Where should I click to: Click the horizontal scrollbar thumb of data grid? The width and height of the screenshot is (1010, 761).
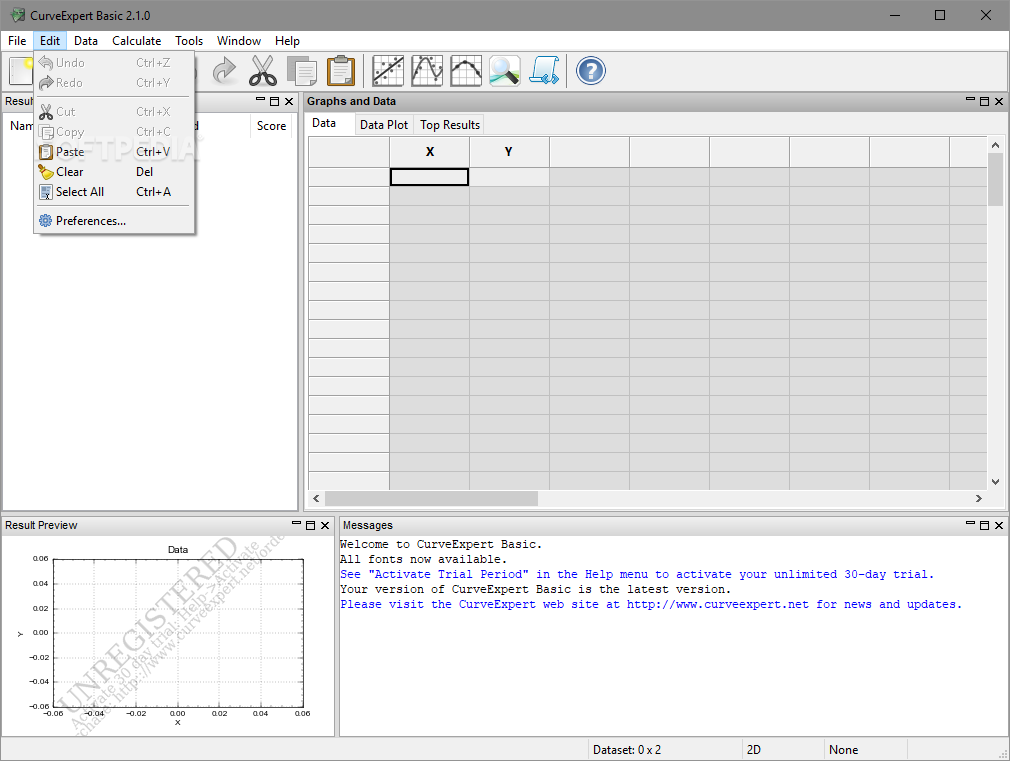click(431, 498)
